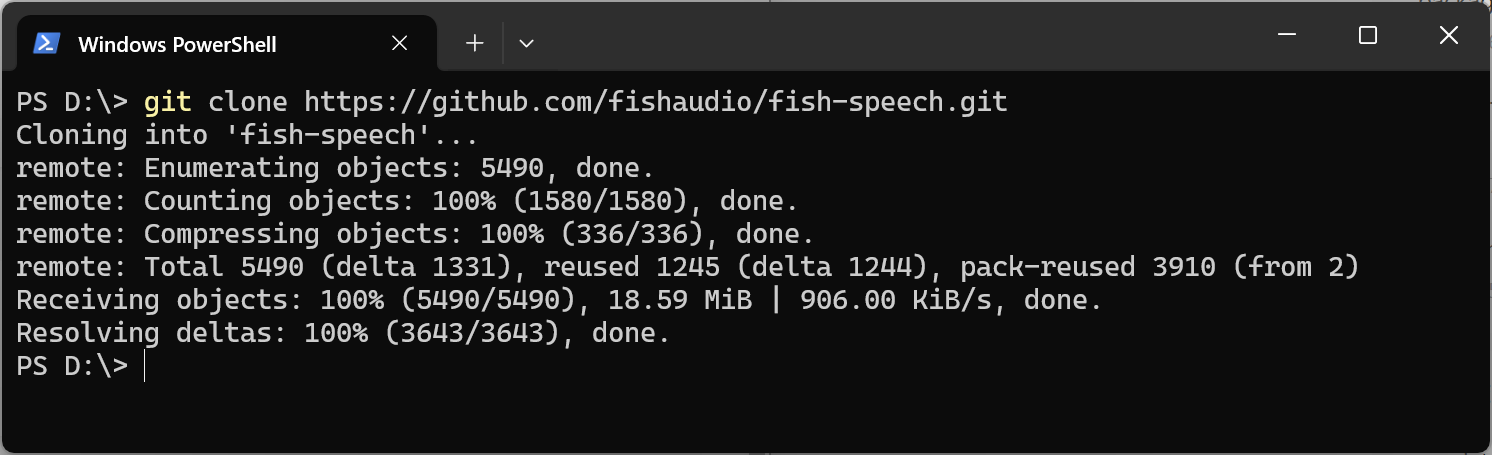Click the 'Resolving deltas: 100%' output line
1492x455 pixels.
click(x=343, y=333)
